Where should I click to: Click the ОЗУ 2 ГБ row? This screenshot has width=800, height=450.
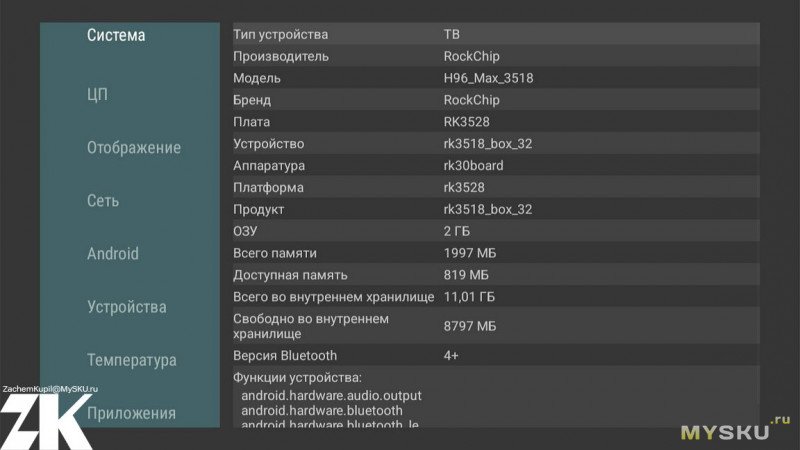495,231
